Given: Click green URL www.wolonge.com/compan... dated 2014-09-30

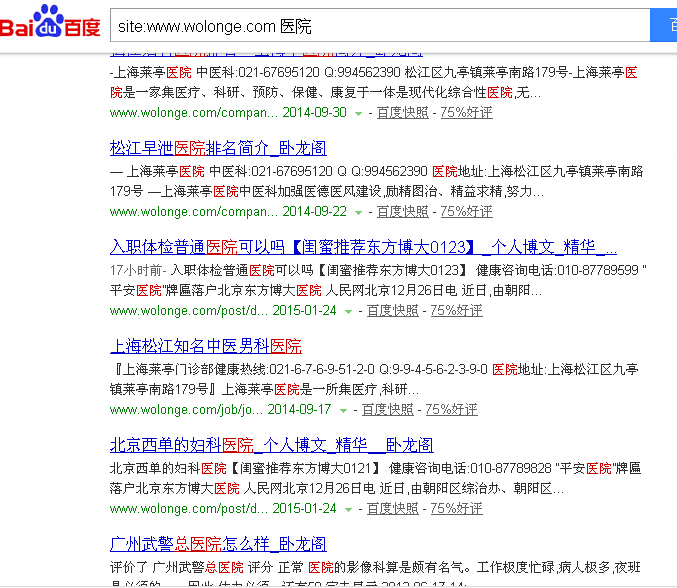Looking at the screenshot, I should 194,113.
